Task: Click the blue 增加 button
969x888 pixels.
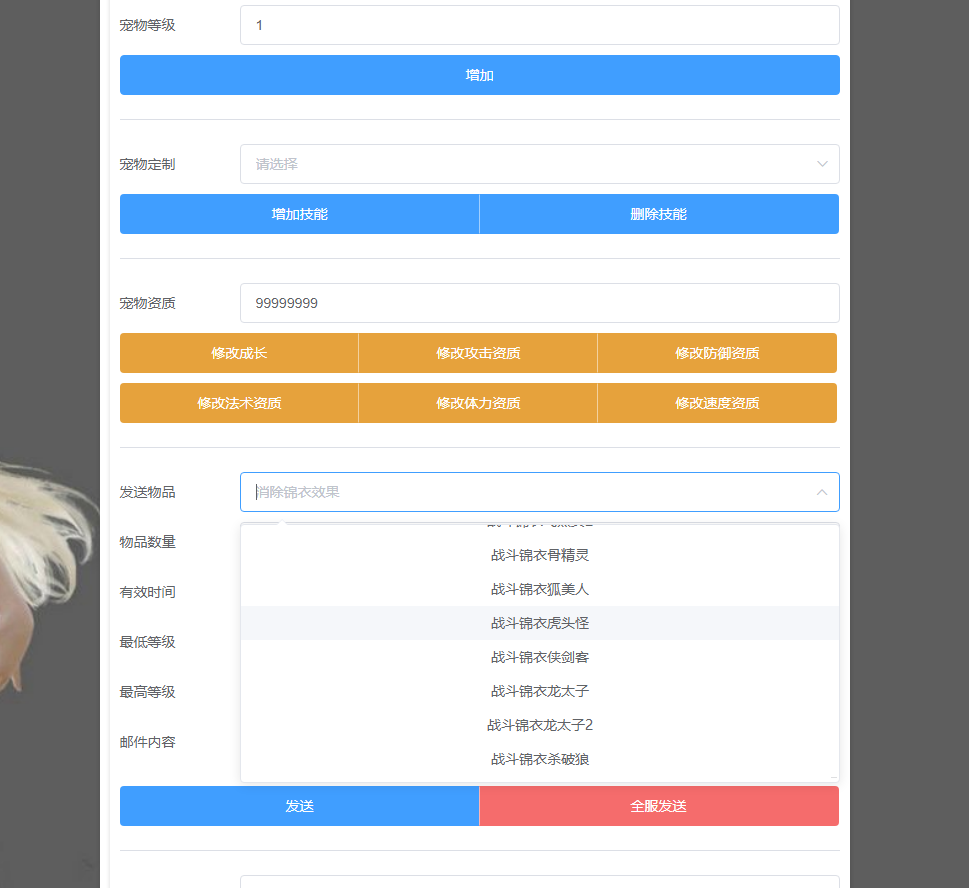Action: pyautogui.click(x=479, y=75)
